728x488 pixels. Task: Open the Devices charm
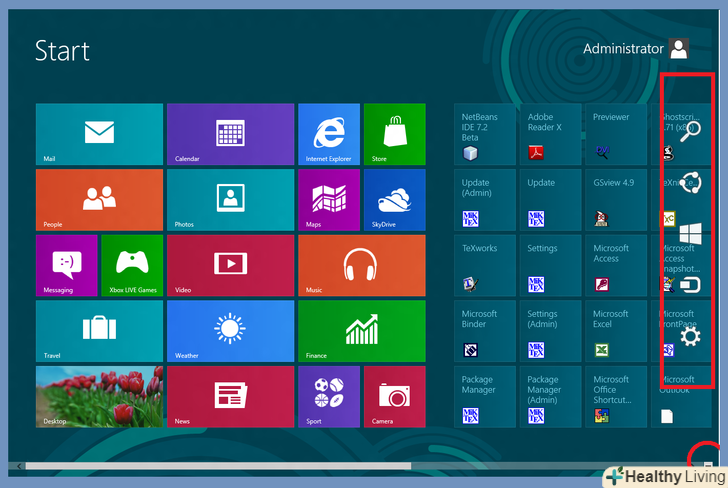pyautogui.click(x=689, y=285)
